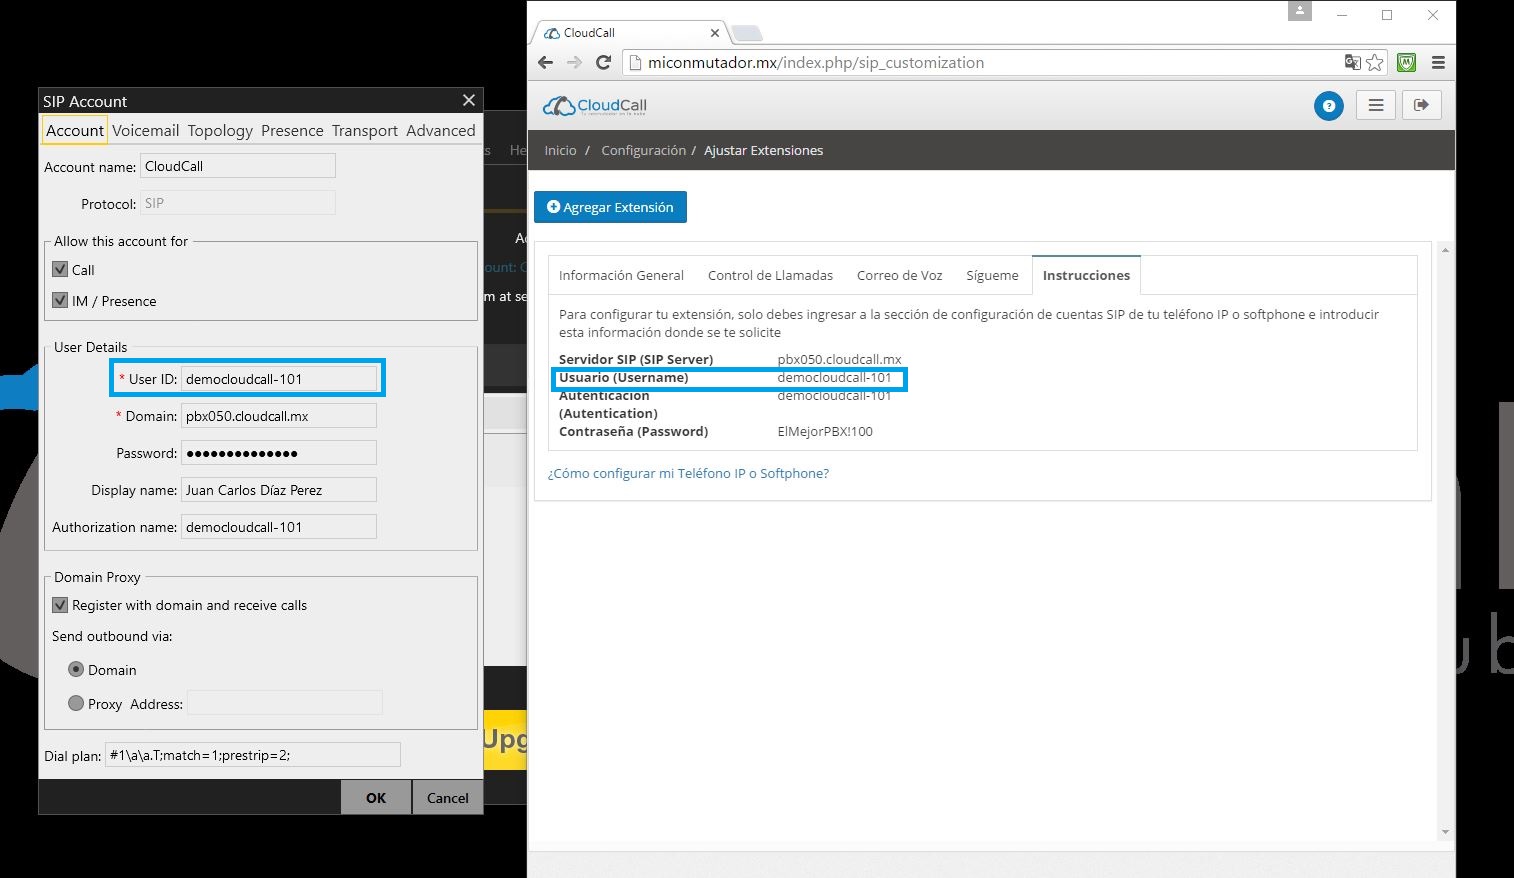This screenshot has width=1514, height=878.
Task: Uncheck Register with domain and receive calls
Action: [x=60, y=605]
